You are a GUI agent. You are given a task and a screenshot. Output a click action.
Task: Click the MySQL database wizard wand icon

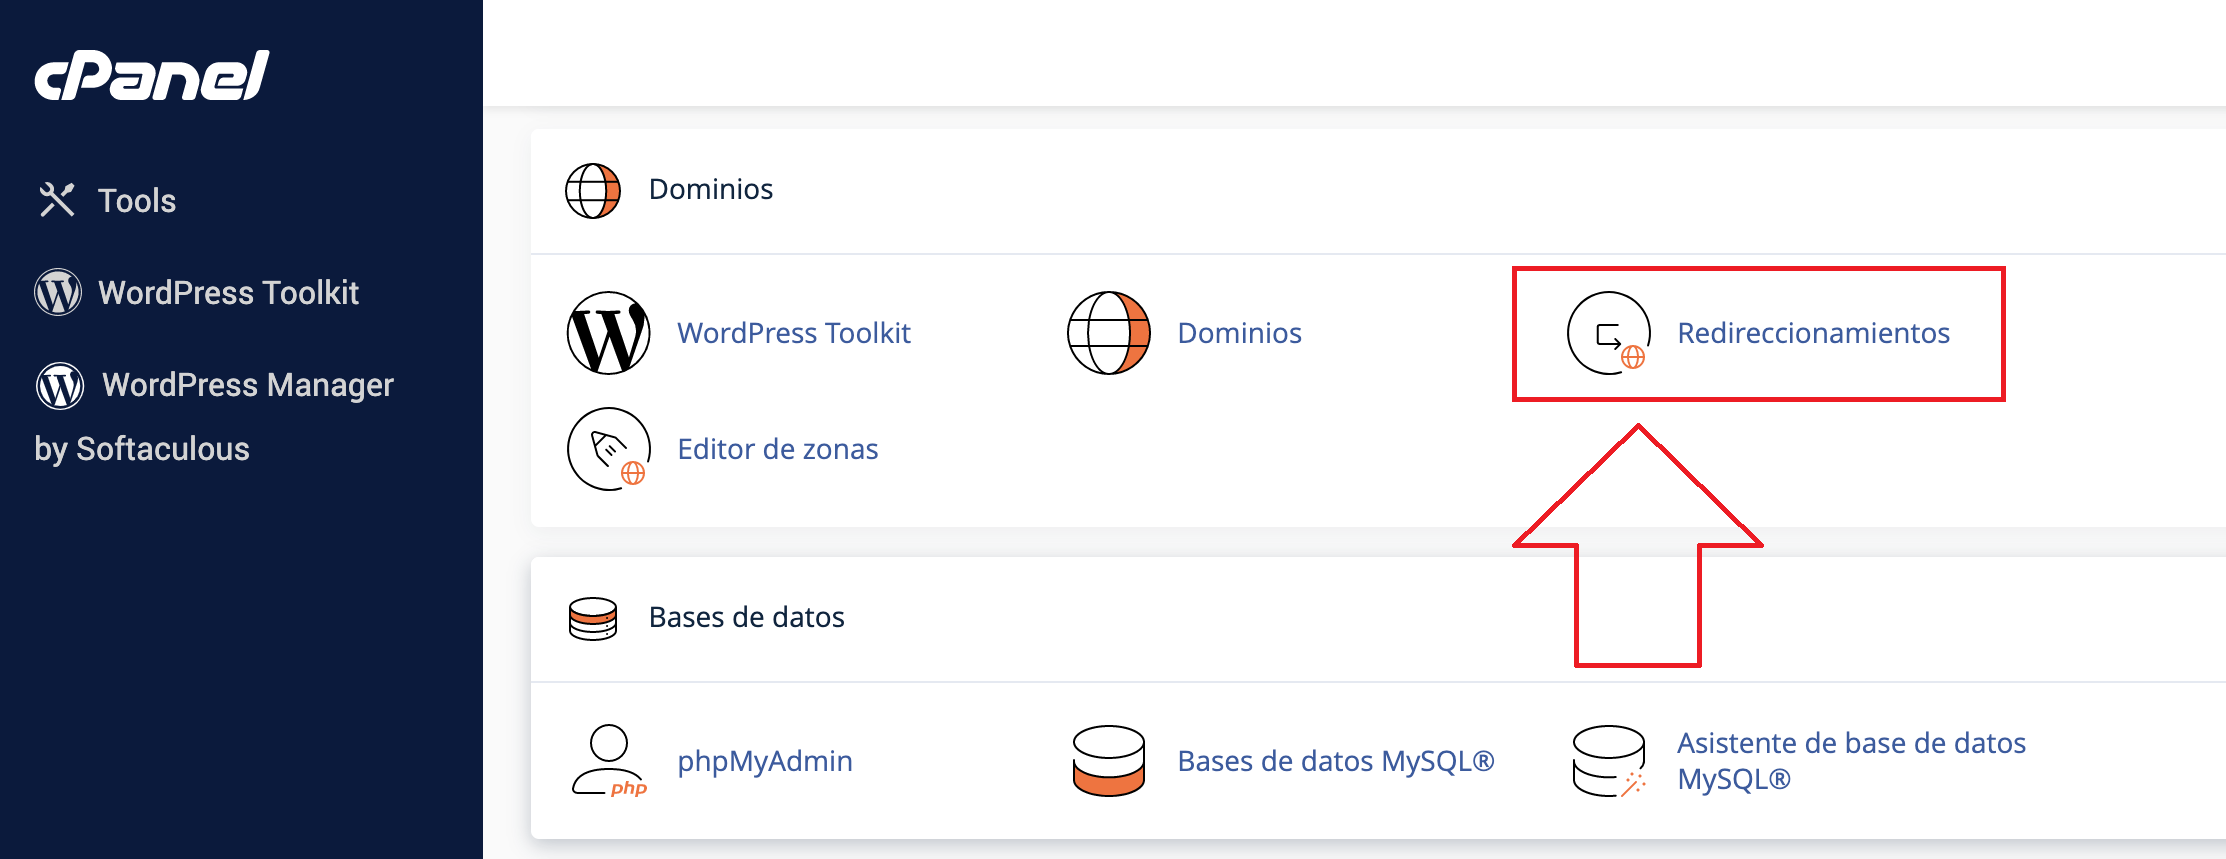(1609, 761)
